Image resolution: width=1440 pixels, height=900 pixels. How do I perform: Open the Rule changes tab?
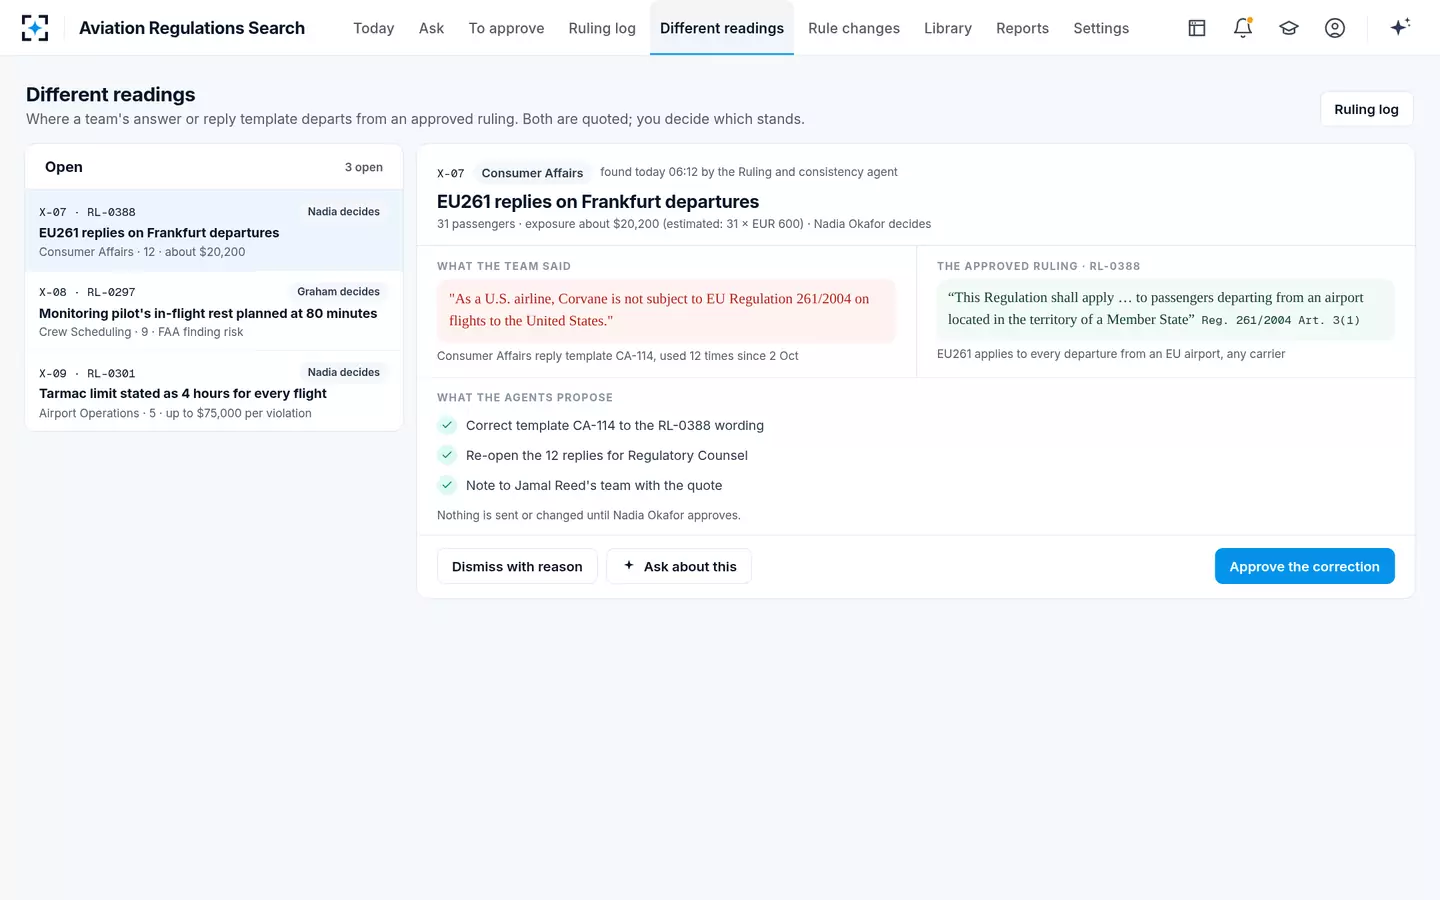click(x=854, y=28)
